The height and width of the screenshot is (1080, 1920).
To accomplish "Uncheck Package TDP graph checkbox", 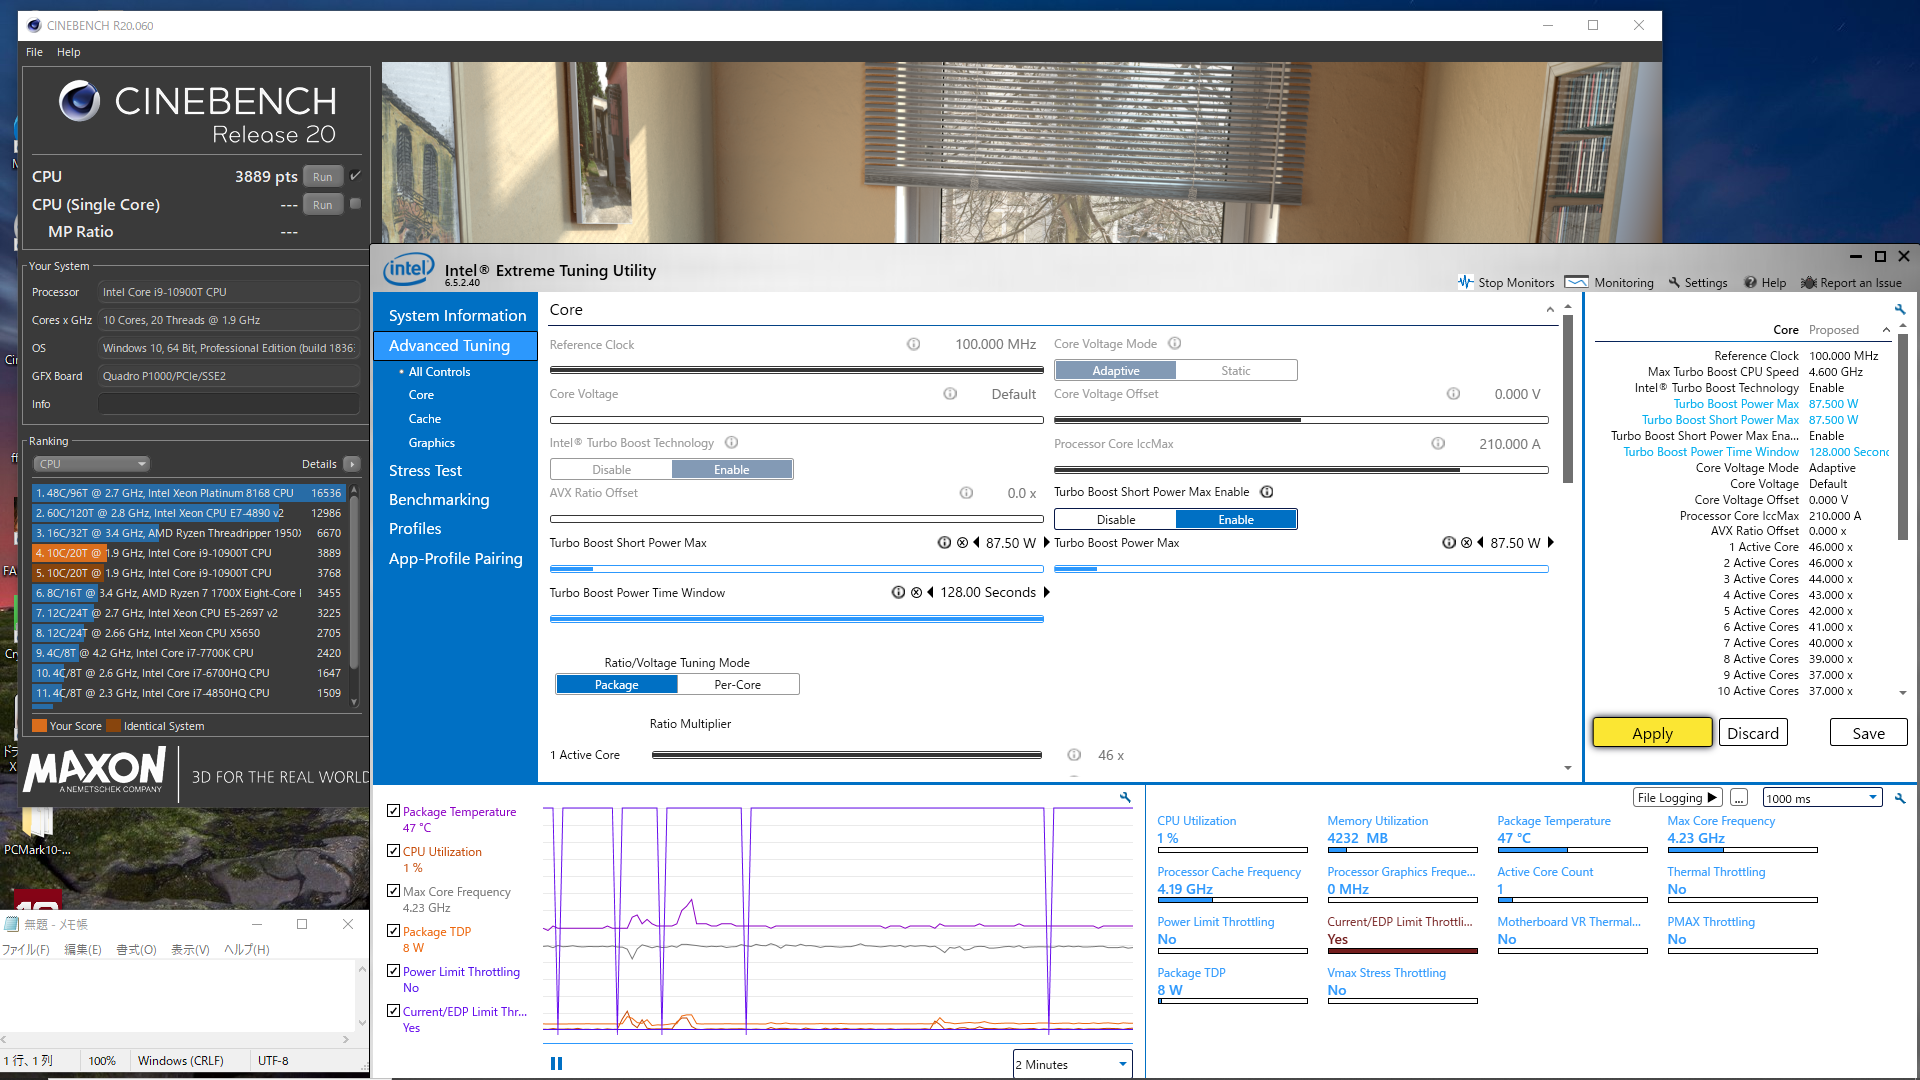I will click(393, 931).
